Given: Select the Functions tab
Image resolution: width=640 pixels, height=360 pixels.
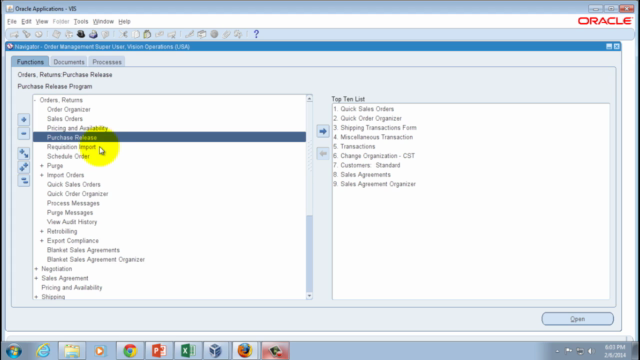Looking at the screenshot, I should [30, 62].
